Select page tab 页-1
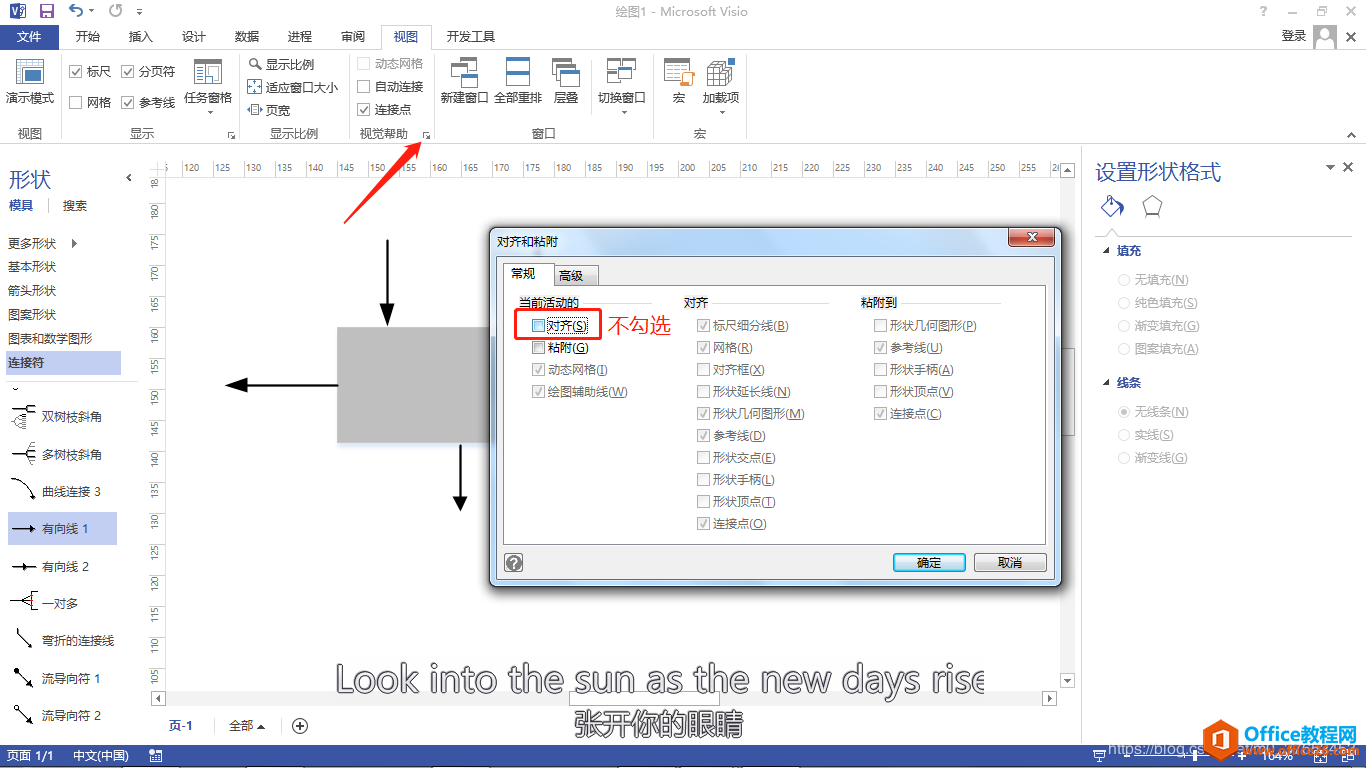 click(x=180, y=726)
